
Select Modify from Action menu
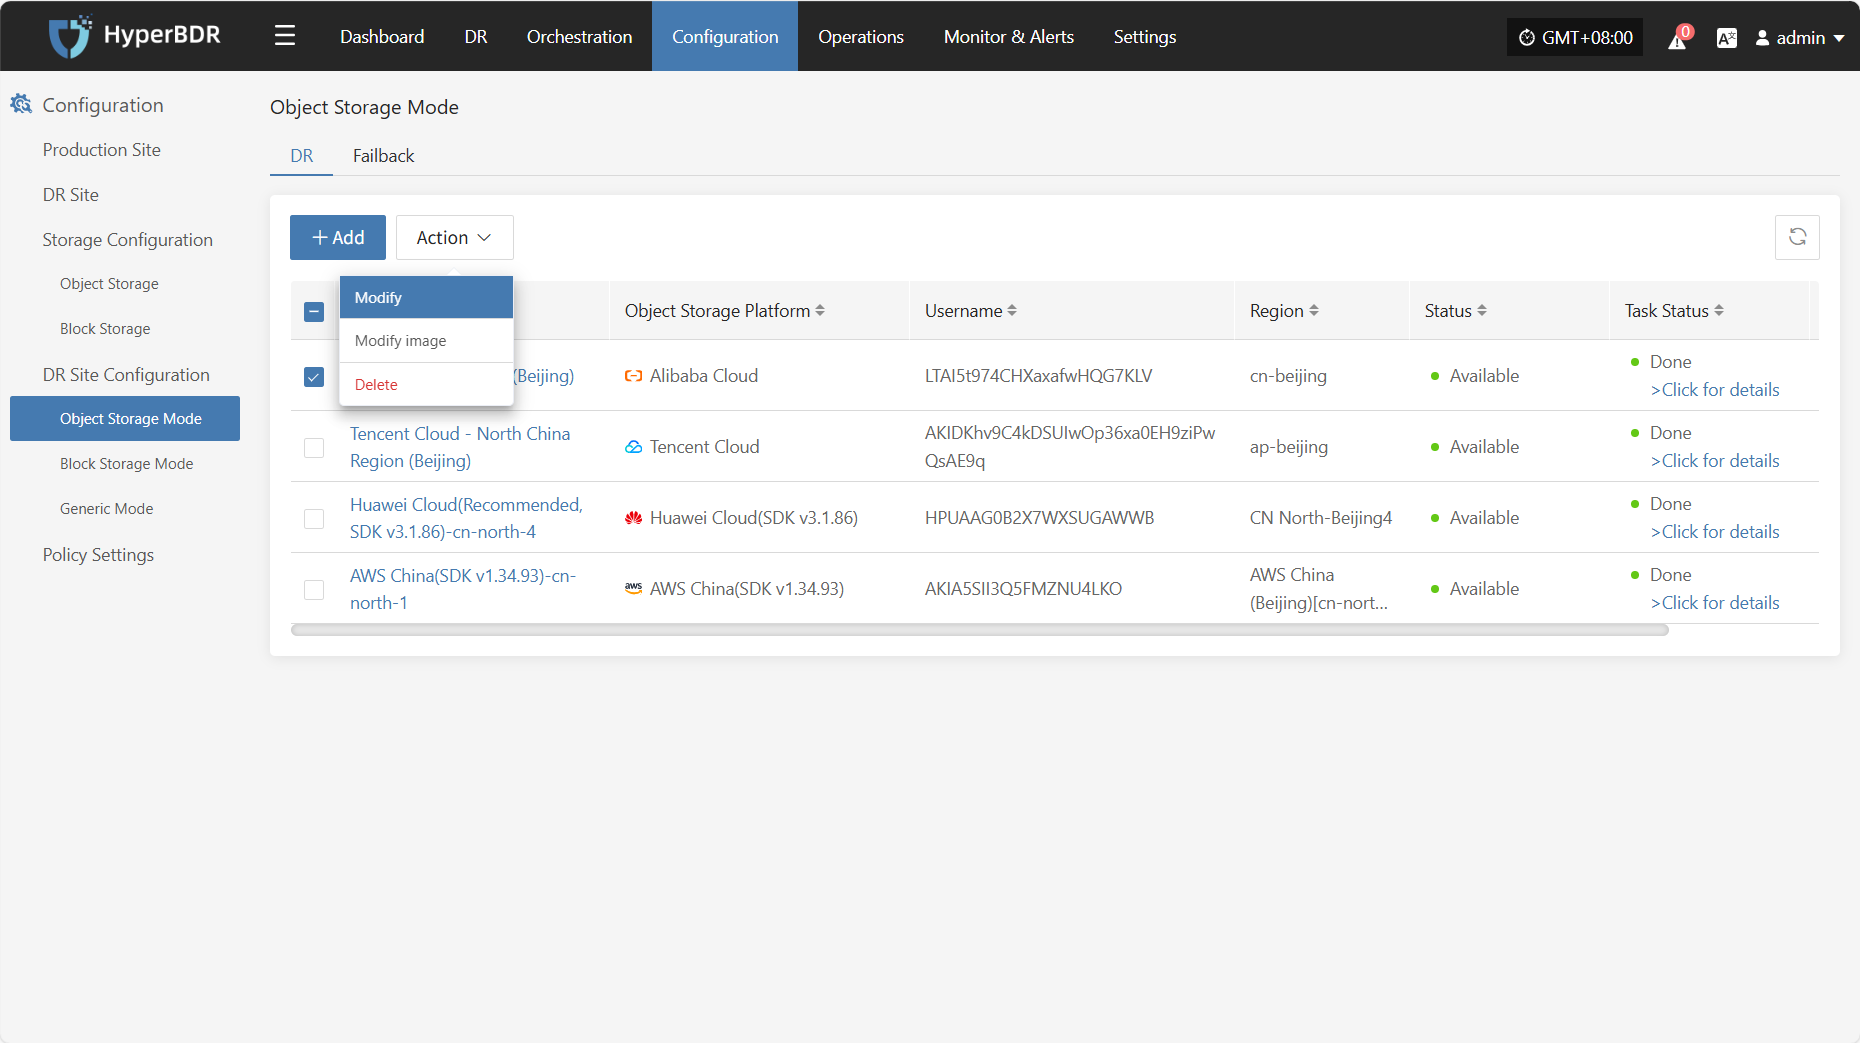426,297
